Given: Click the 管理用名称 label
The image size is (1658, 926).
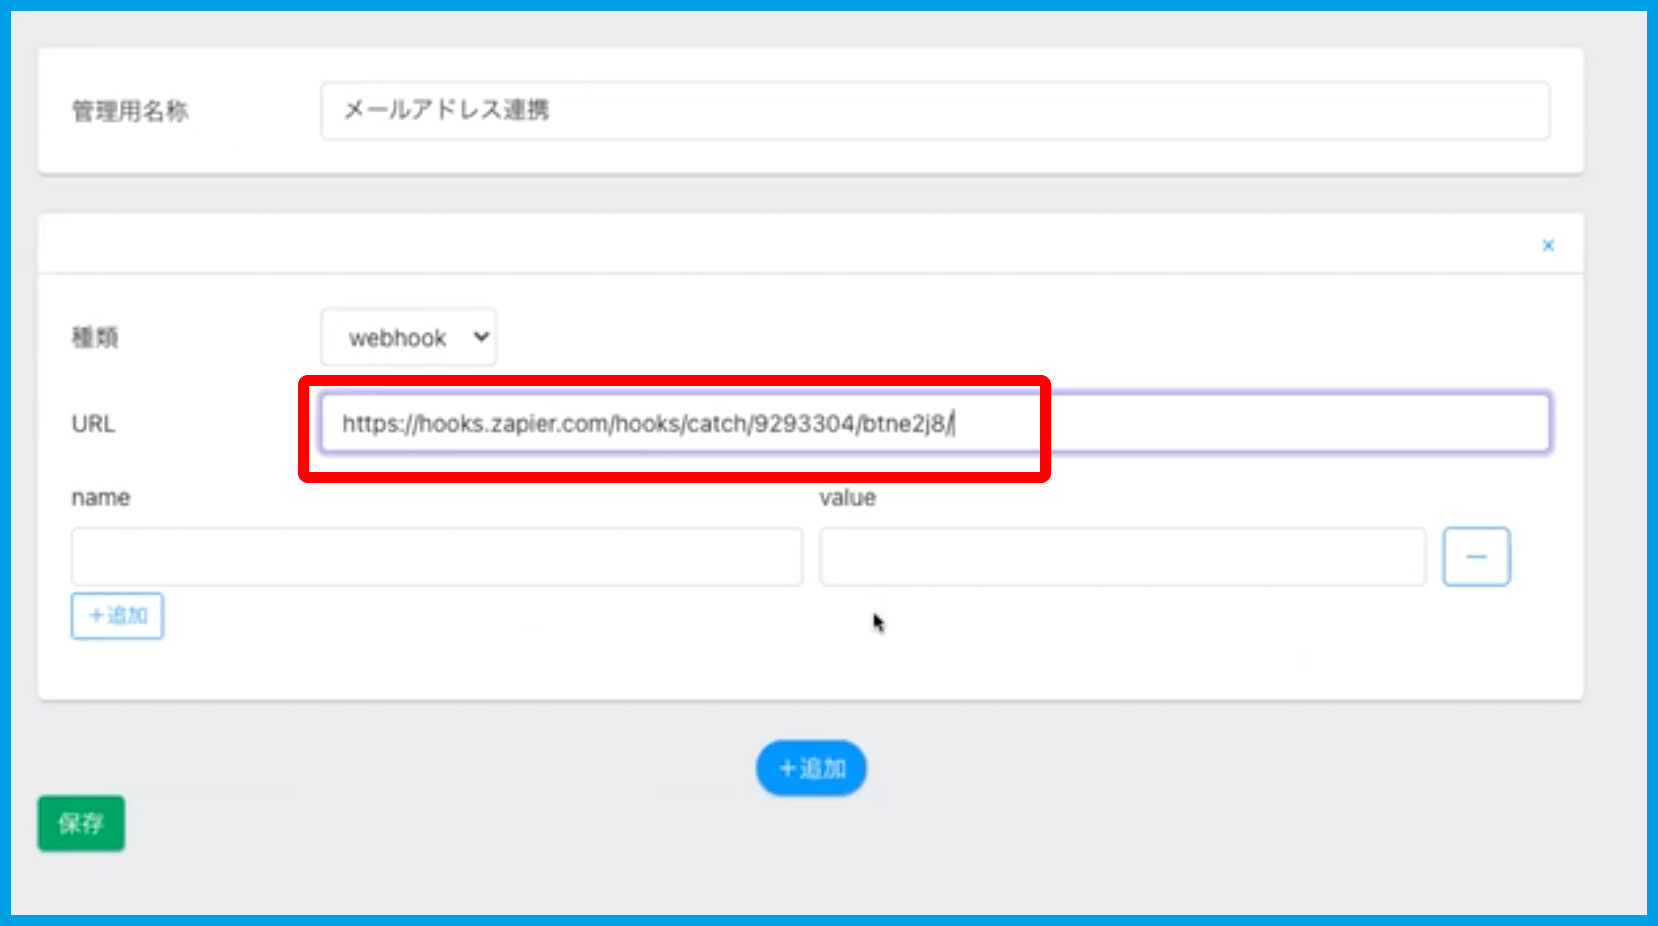Looking at the screenshot, I should pos(130,111).
